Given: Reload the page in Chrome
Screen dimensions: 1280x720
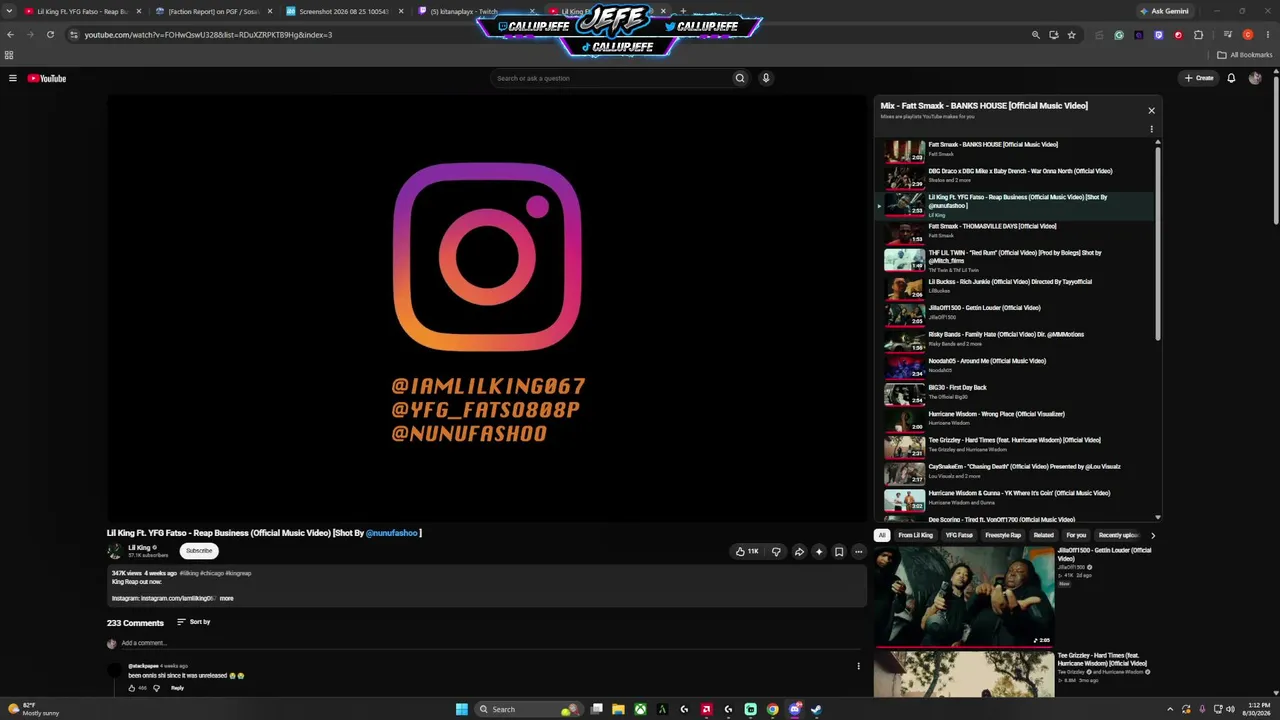Looking at the screenshot, I should tap(50, 35).
